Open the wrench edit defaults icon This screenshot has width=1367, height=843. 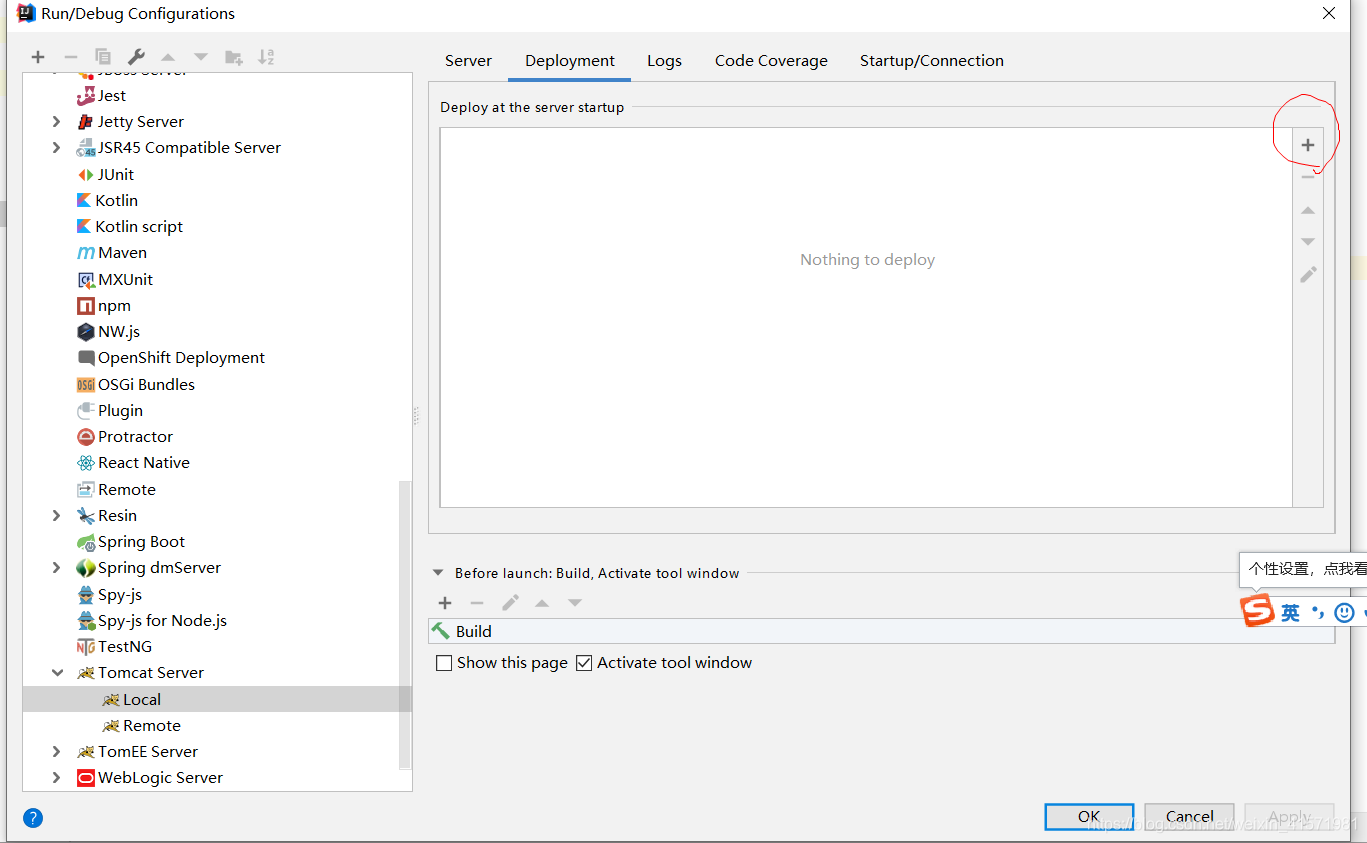[136, 57]
